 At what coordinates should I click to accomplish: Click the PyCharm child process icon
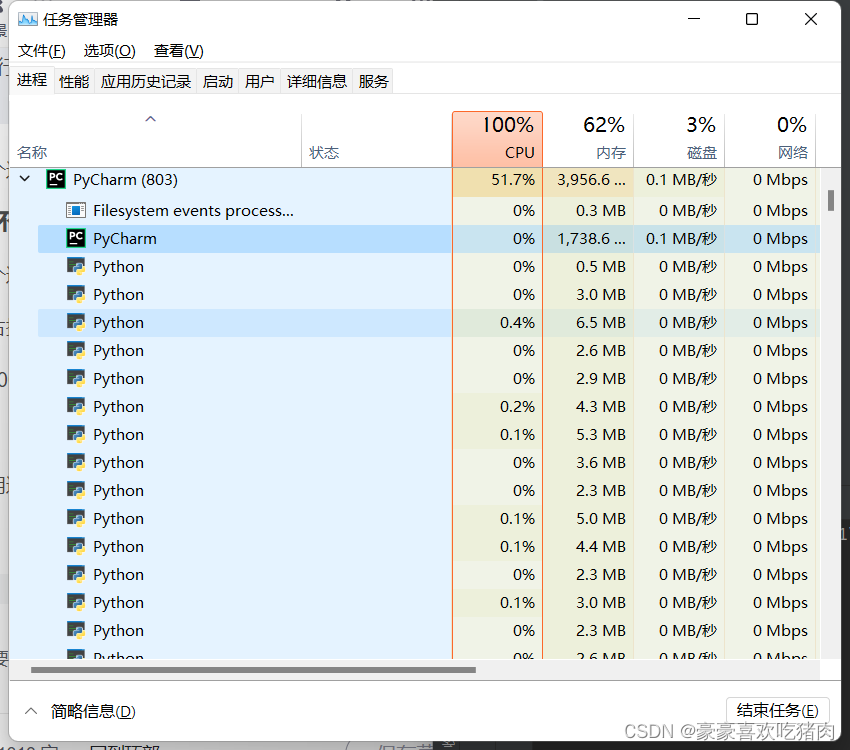point(76,238)
